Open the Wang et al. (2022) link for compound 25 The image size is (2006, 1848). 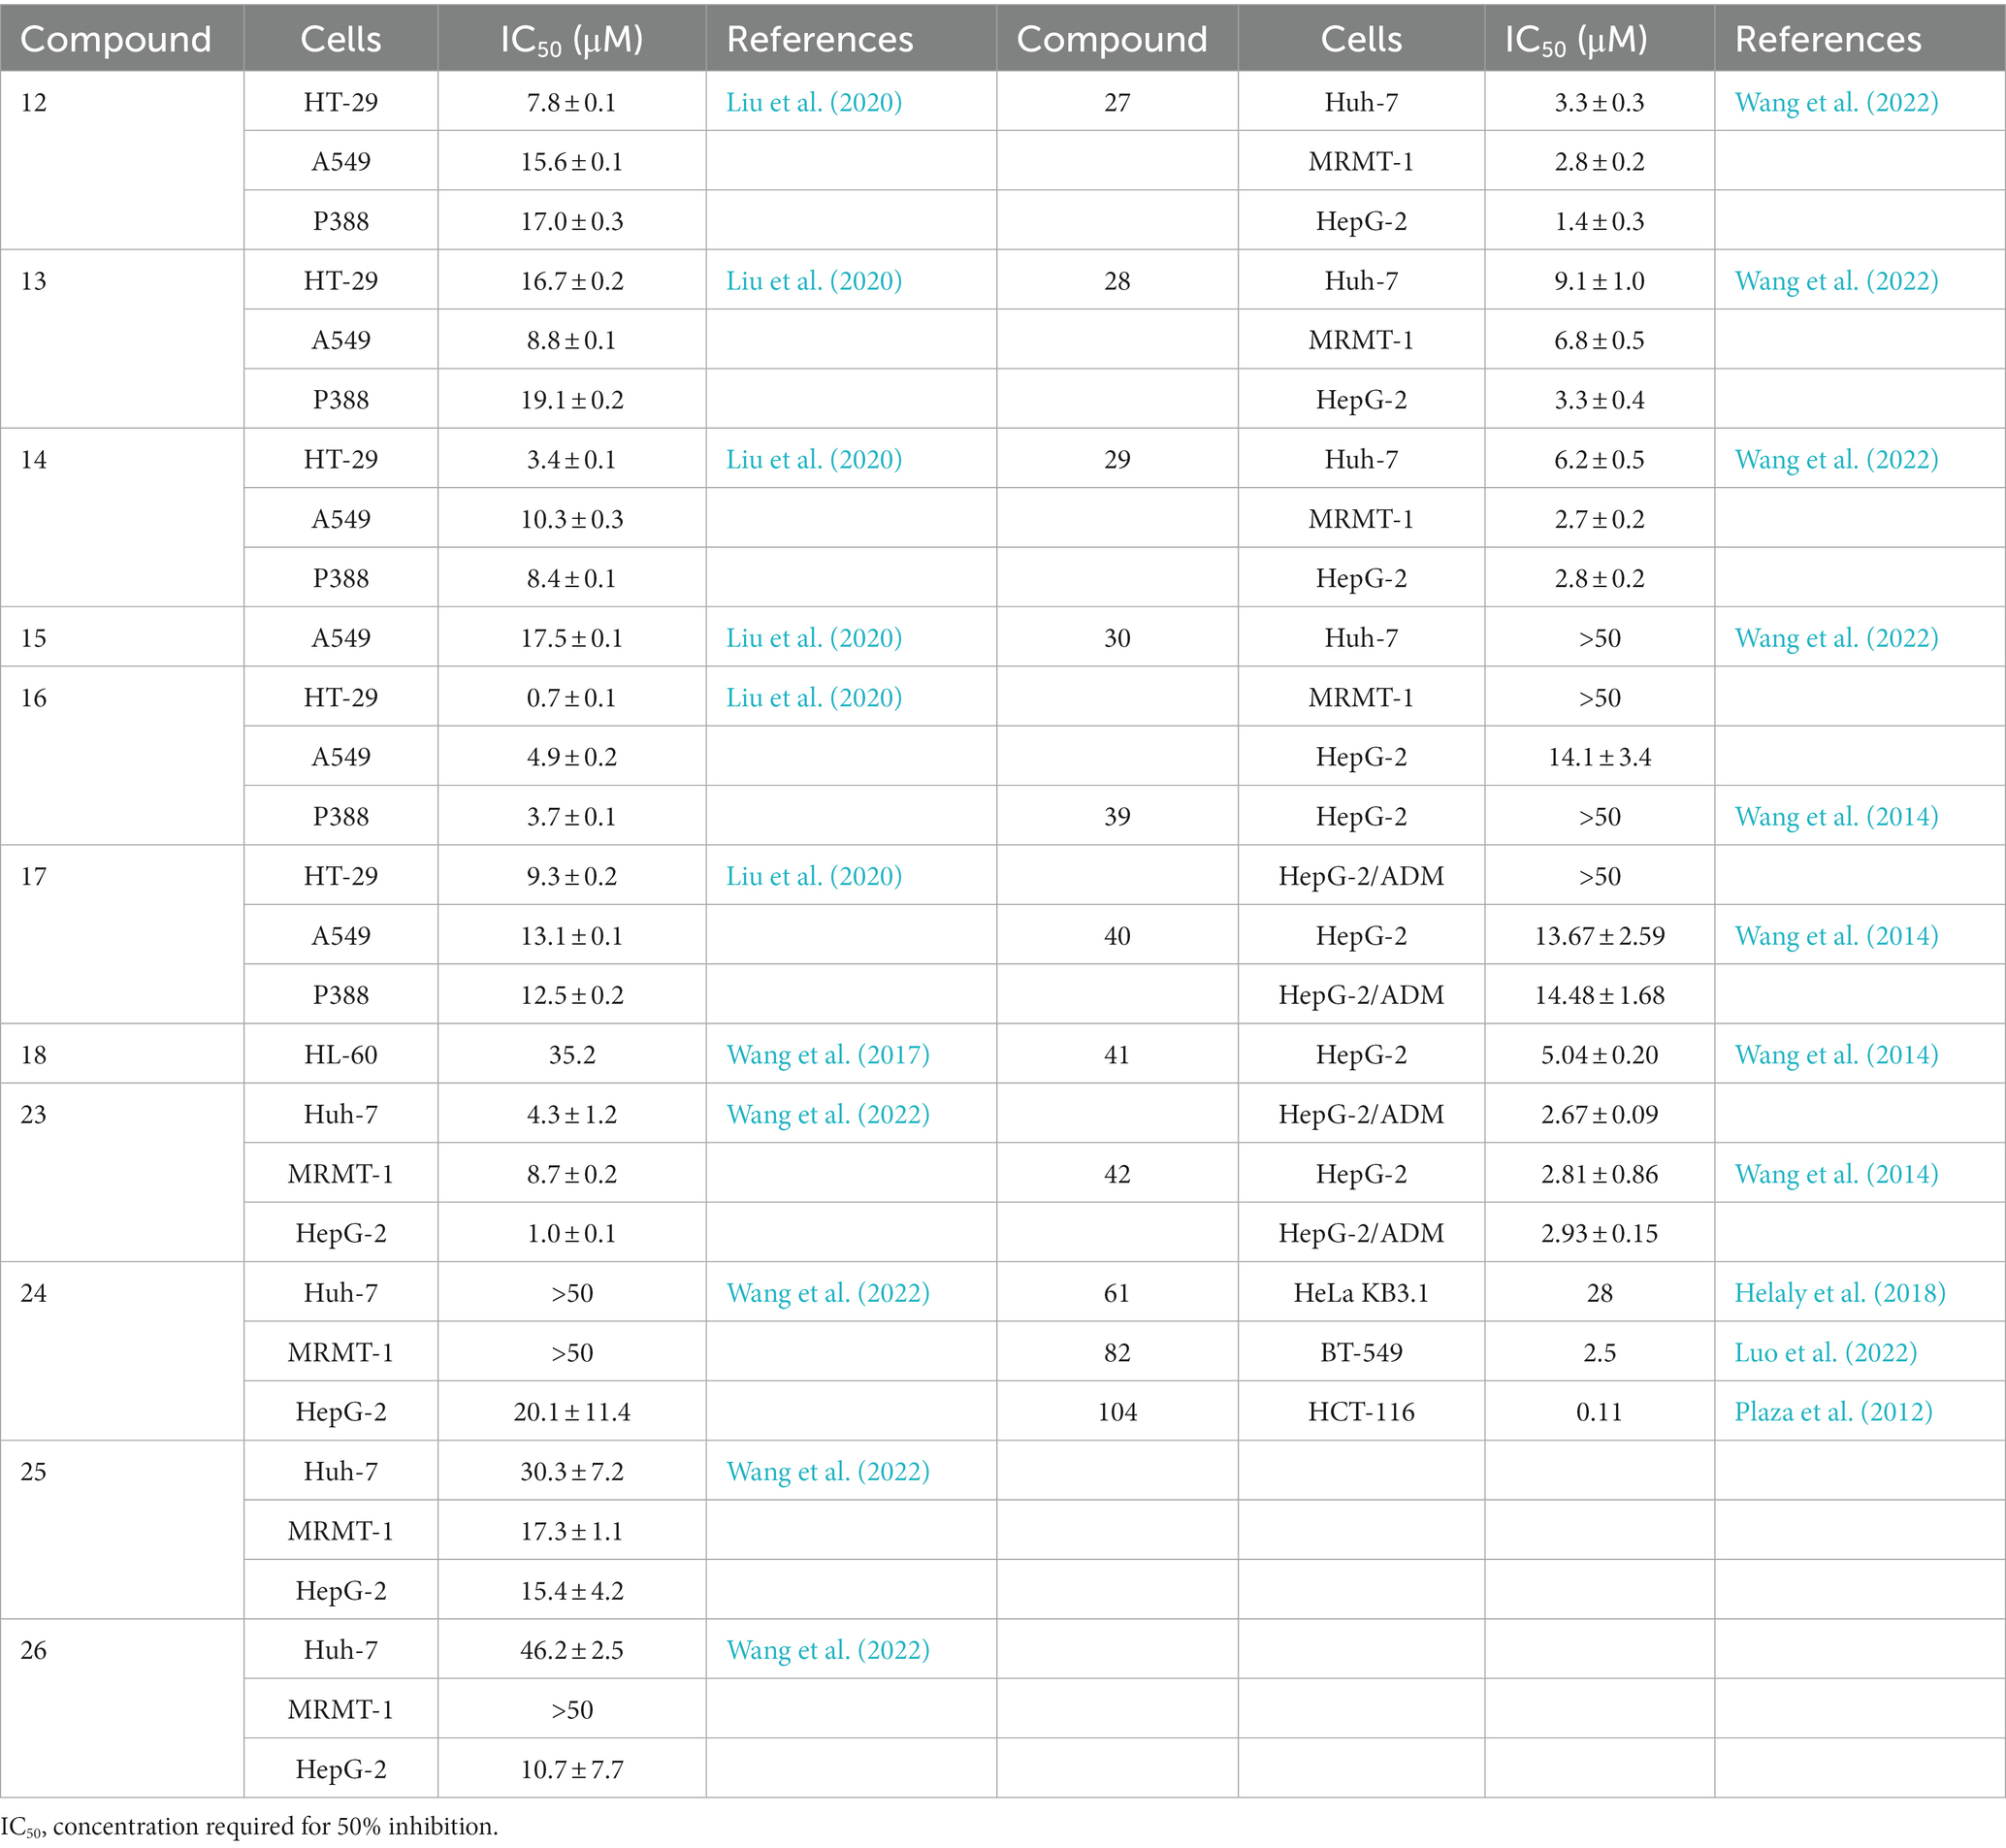(x=828, y=1472)
